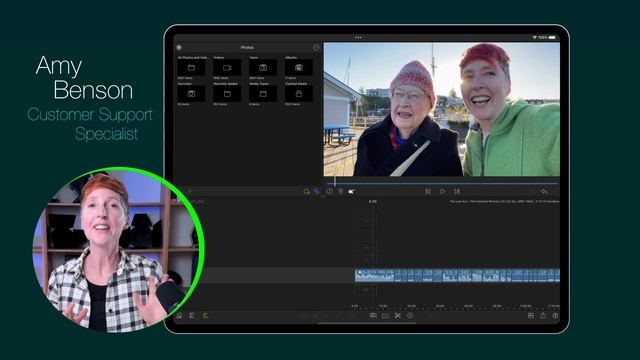Open the All Photos and Videos folder
Screen dimensions: 640x360
pos(191,68)
